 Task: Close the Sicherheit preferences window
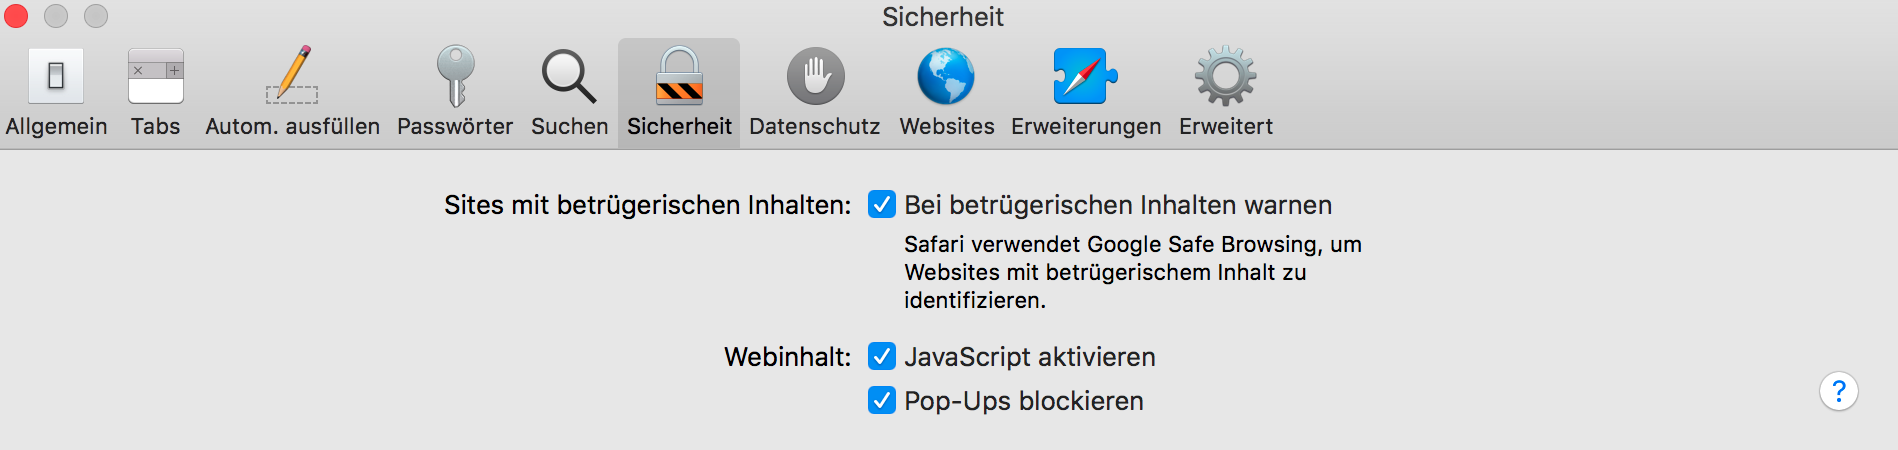[16, 16]
